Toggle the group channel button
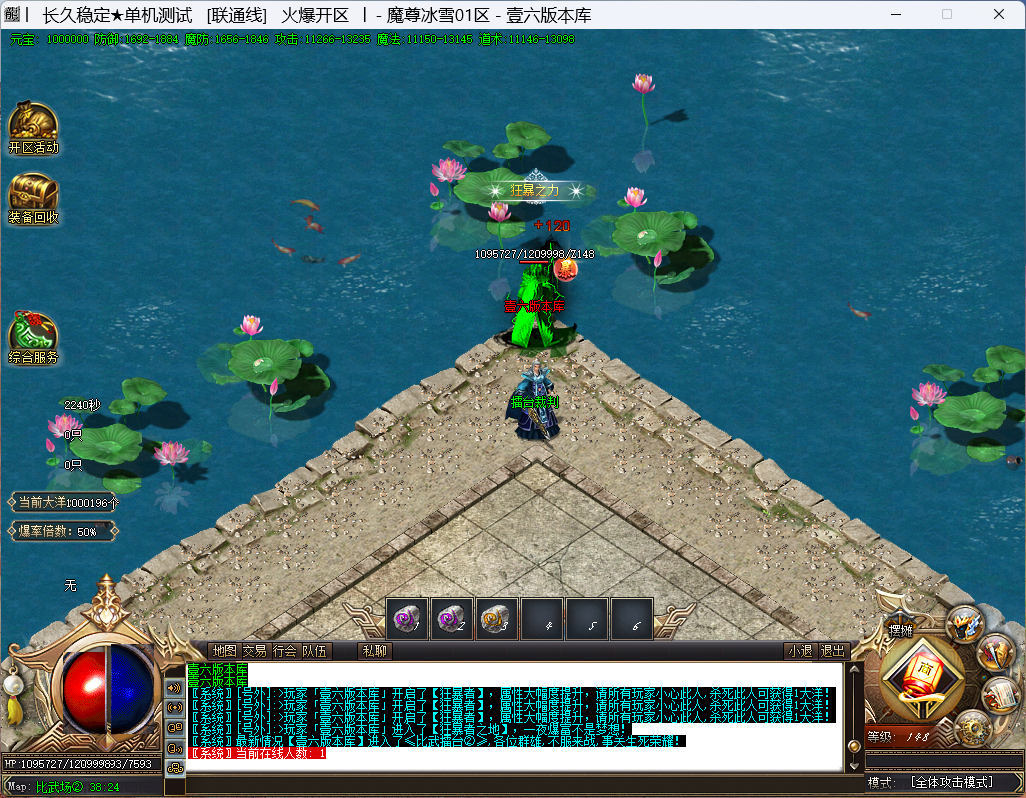The height and width of the screenshot is (798, 1026). 175,769
